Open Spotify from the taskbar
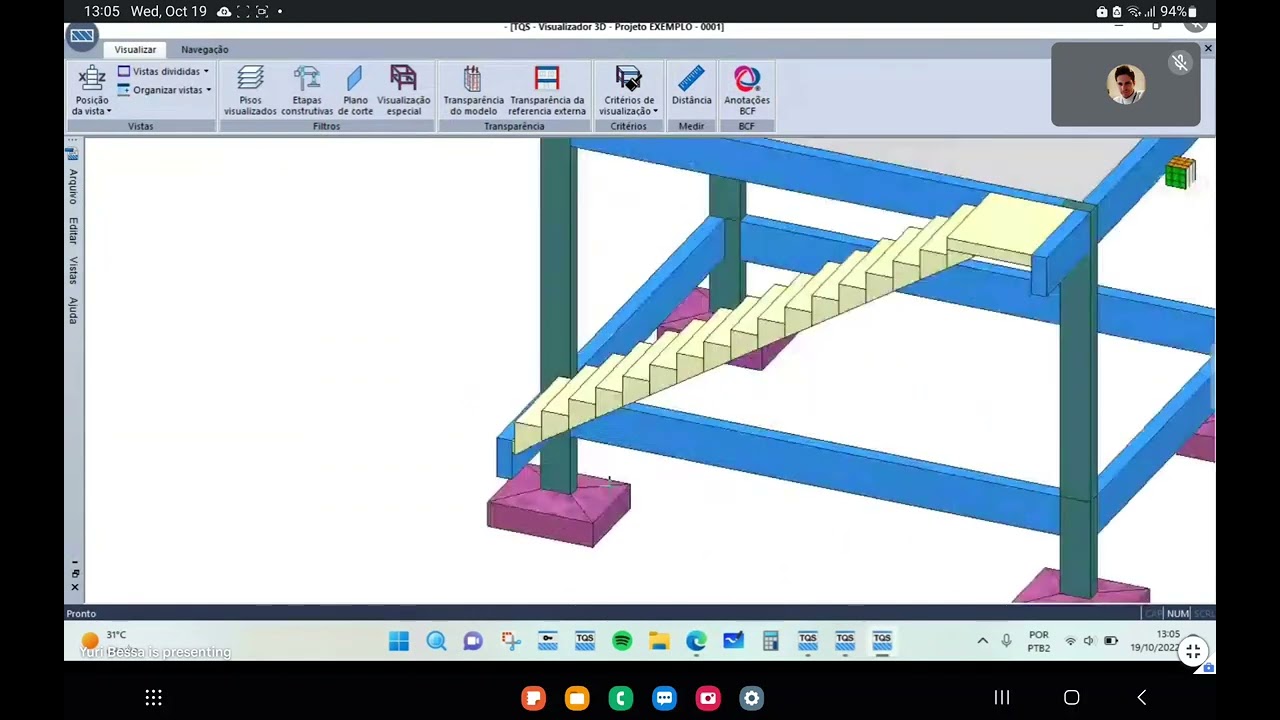The width and height of the screenshot is (1280, 720). tap(622, 641)
